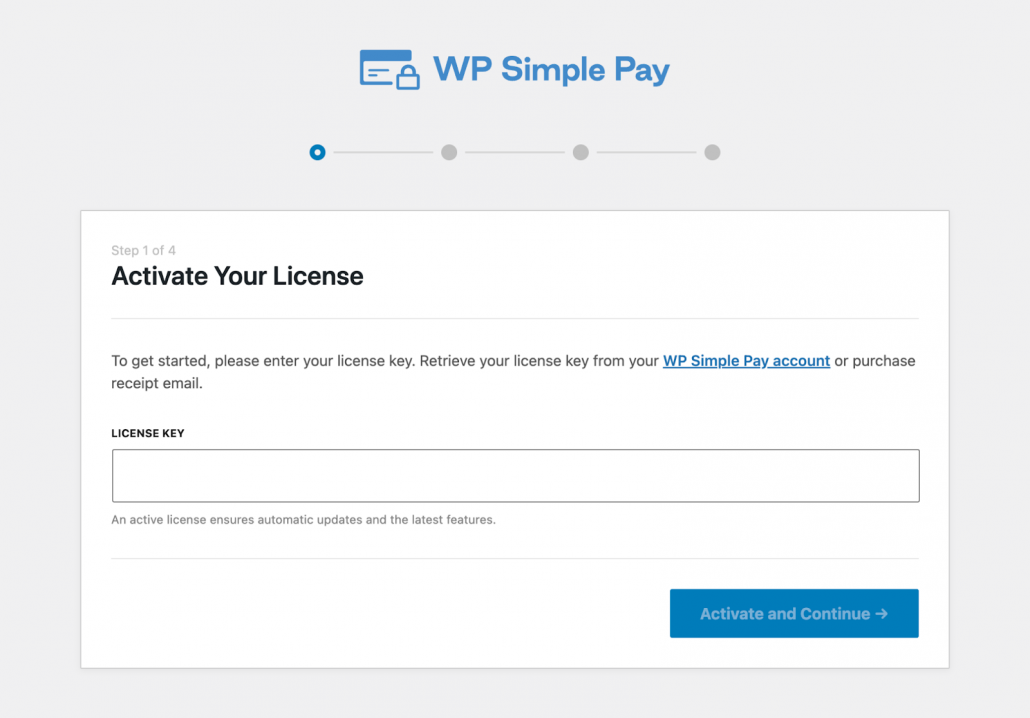Click the progress line between steps three and four
1030x718 pixels.
pos(646,152)
